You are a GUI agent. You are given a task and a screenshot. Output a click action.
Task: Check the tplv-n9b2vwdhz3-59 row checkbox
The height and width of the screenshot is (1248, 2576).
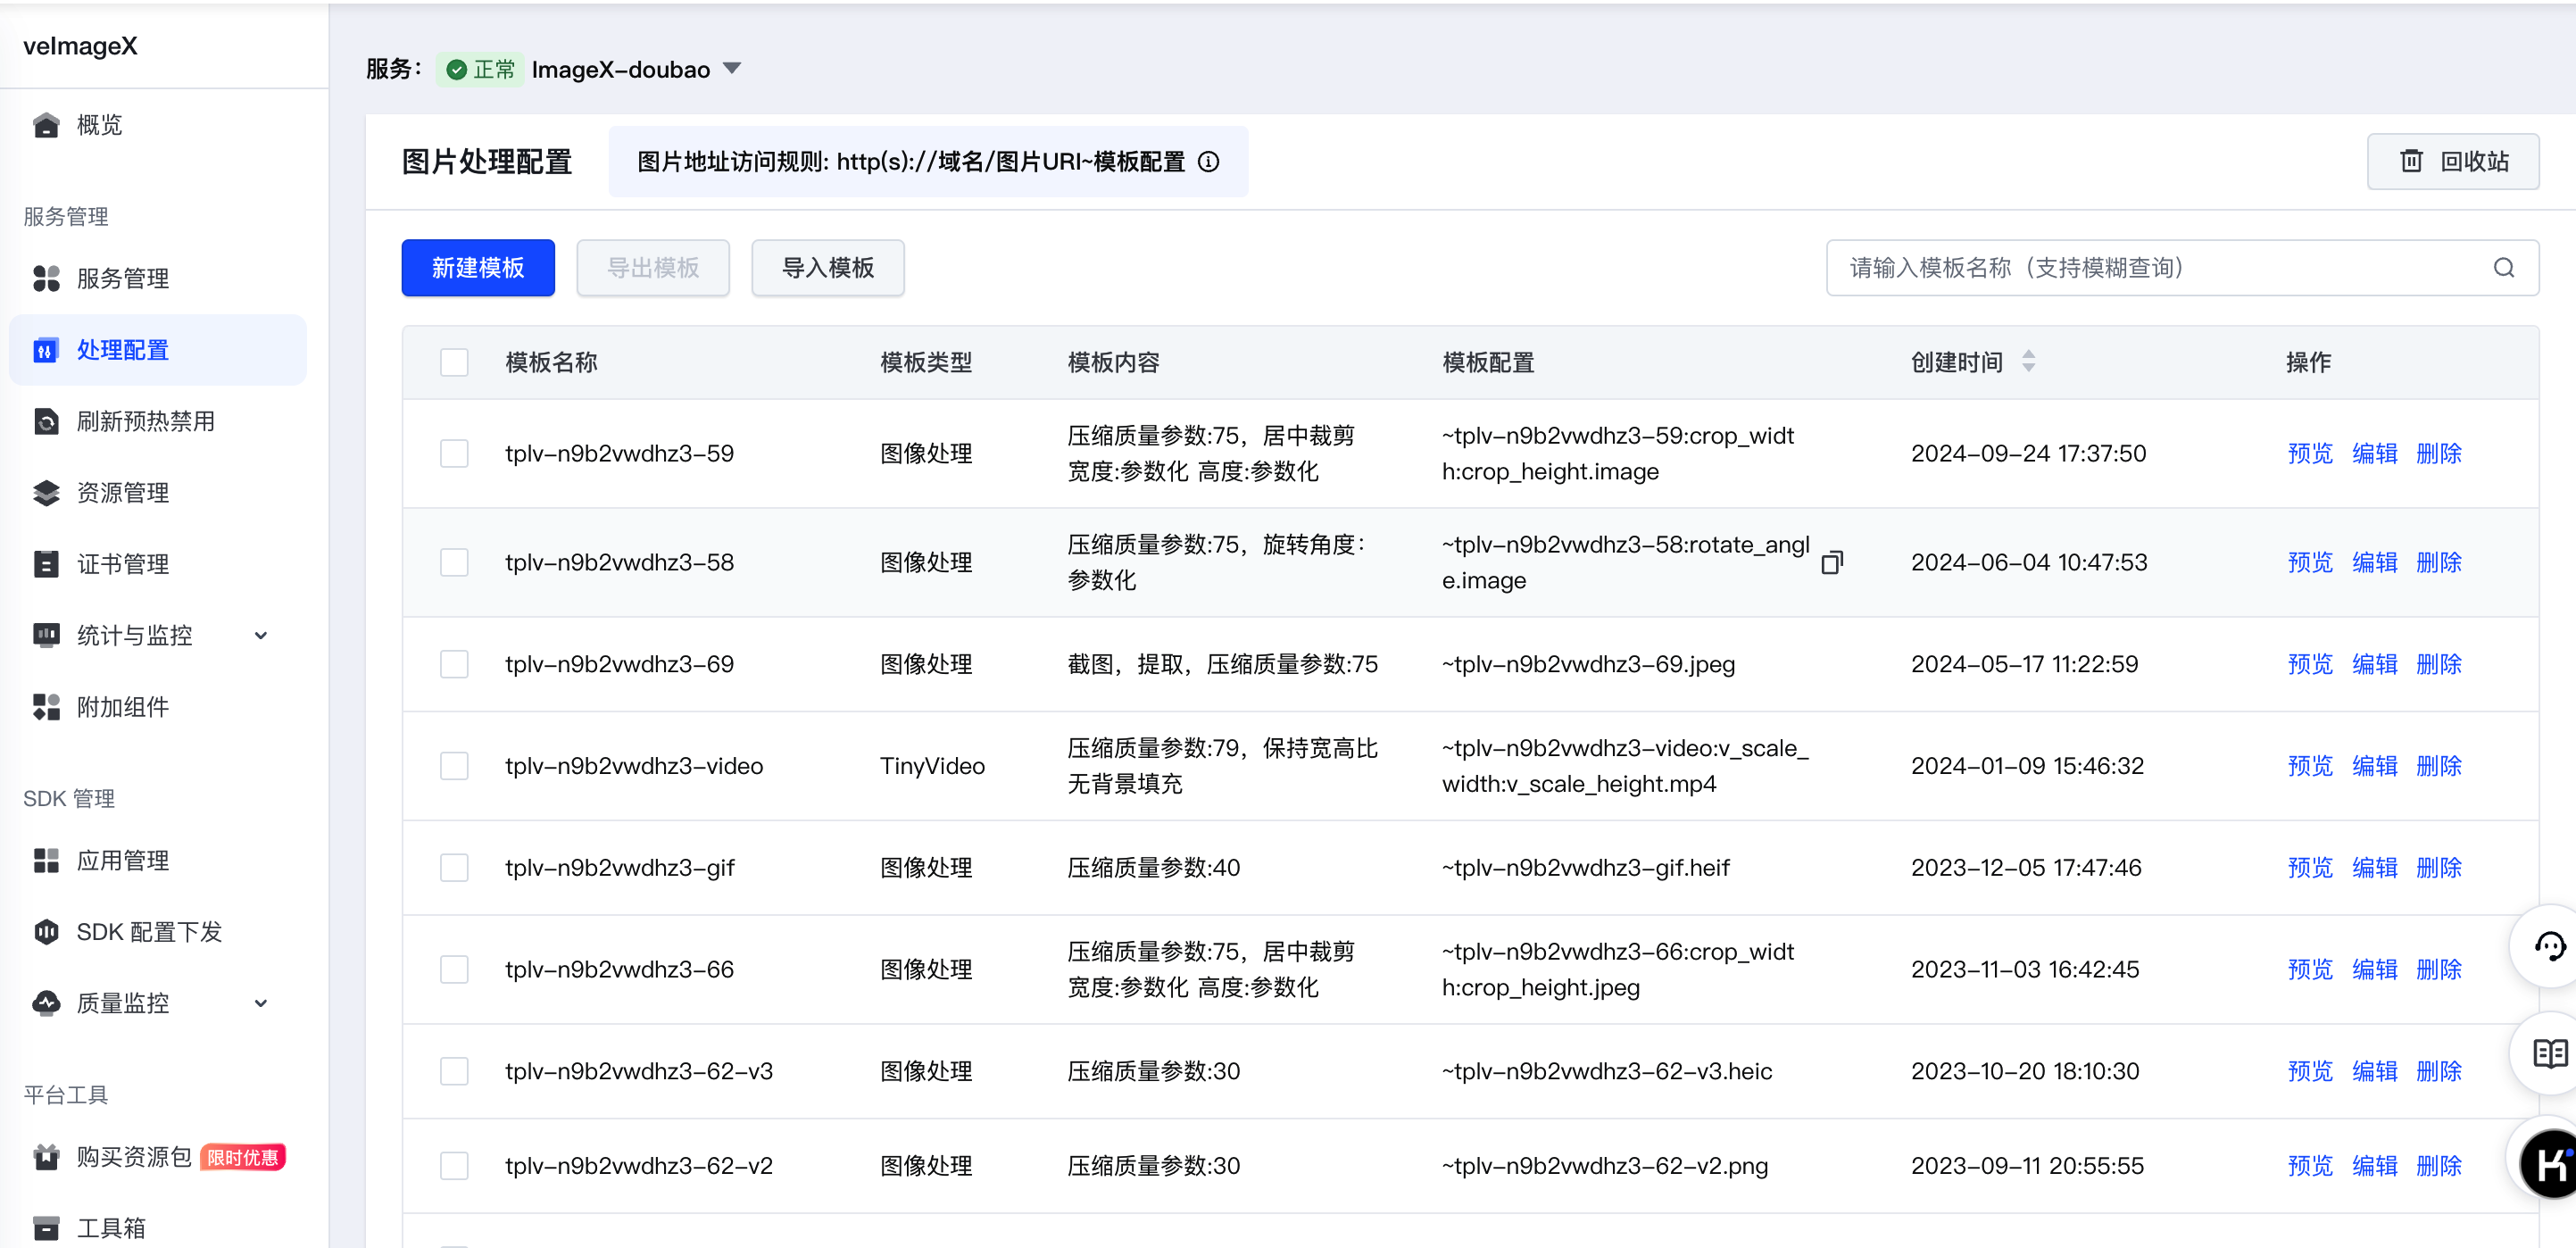pos(454,453)
